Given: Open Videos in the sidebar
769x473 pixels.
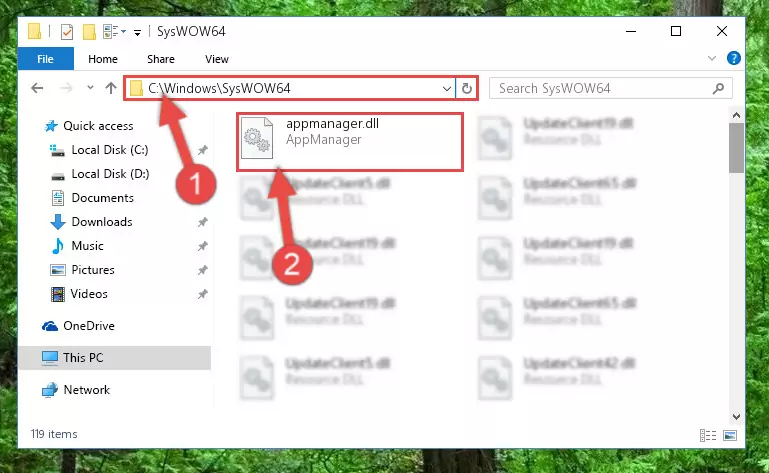Looking at the screenshot, I should tap(89, 294).
